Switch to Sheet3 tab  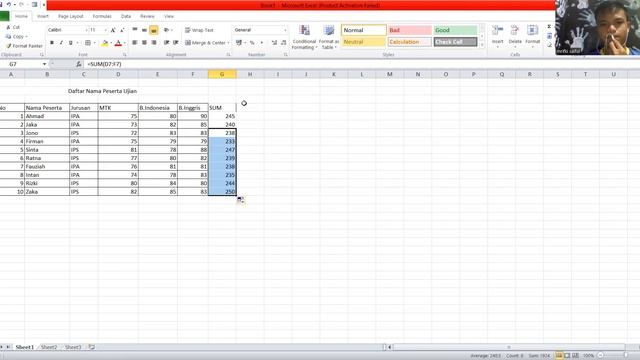[73, 347]
